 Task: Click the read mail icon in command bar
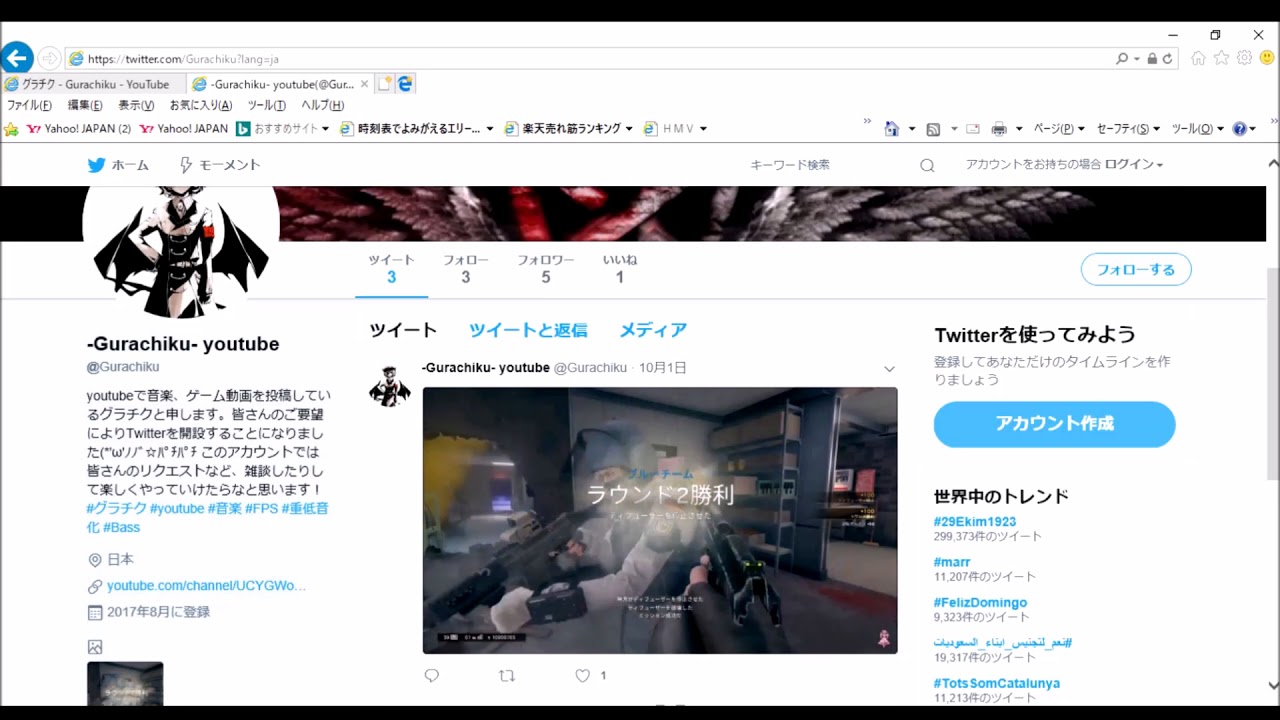[x=973, y=129]
